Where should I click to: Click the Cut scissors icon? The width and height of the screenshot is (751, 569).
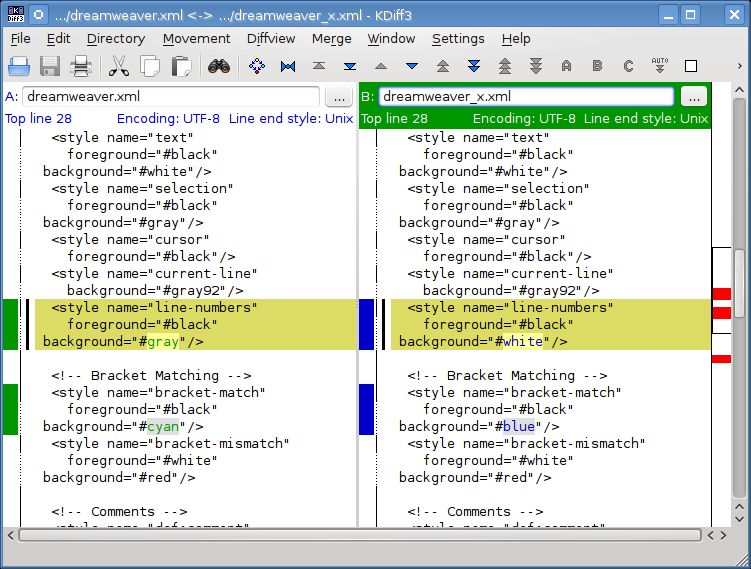pyautogui.click(x=118, y=66)
